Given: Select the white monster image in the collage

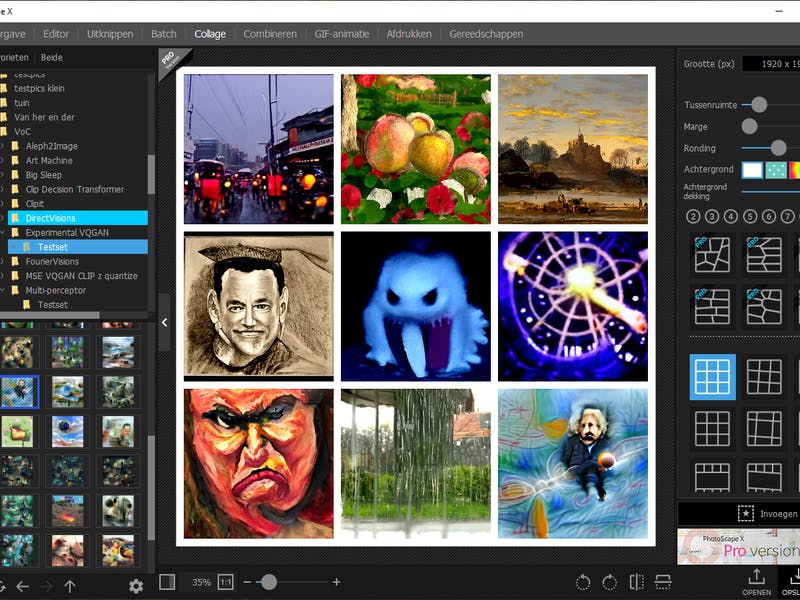Looking at the screenshot, I should click(416, 306).
